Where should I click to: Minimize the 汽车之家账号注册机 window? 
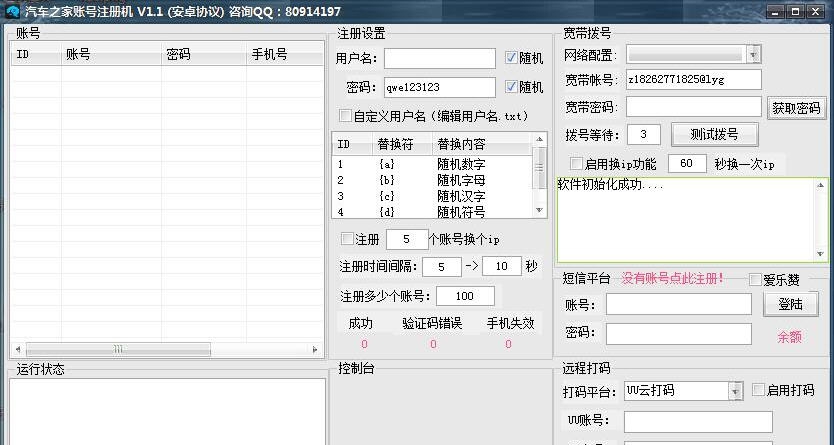tap(776, 11)
